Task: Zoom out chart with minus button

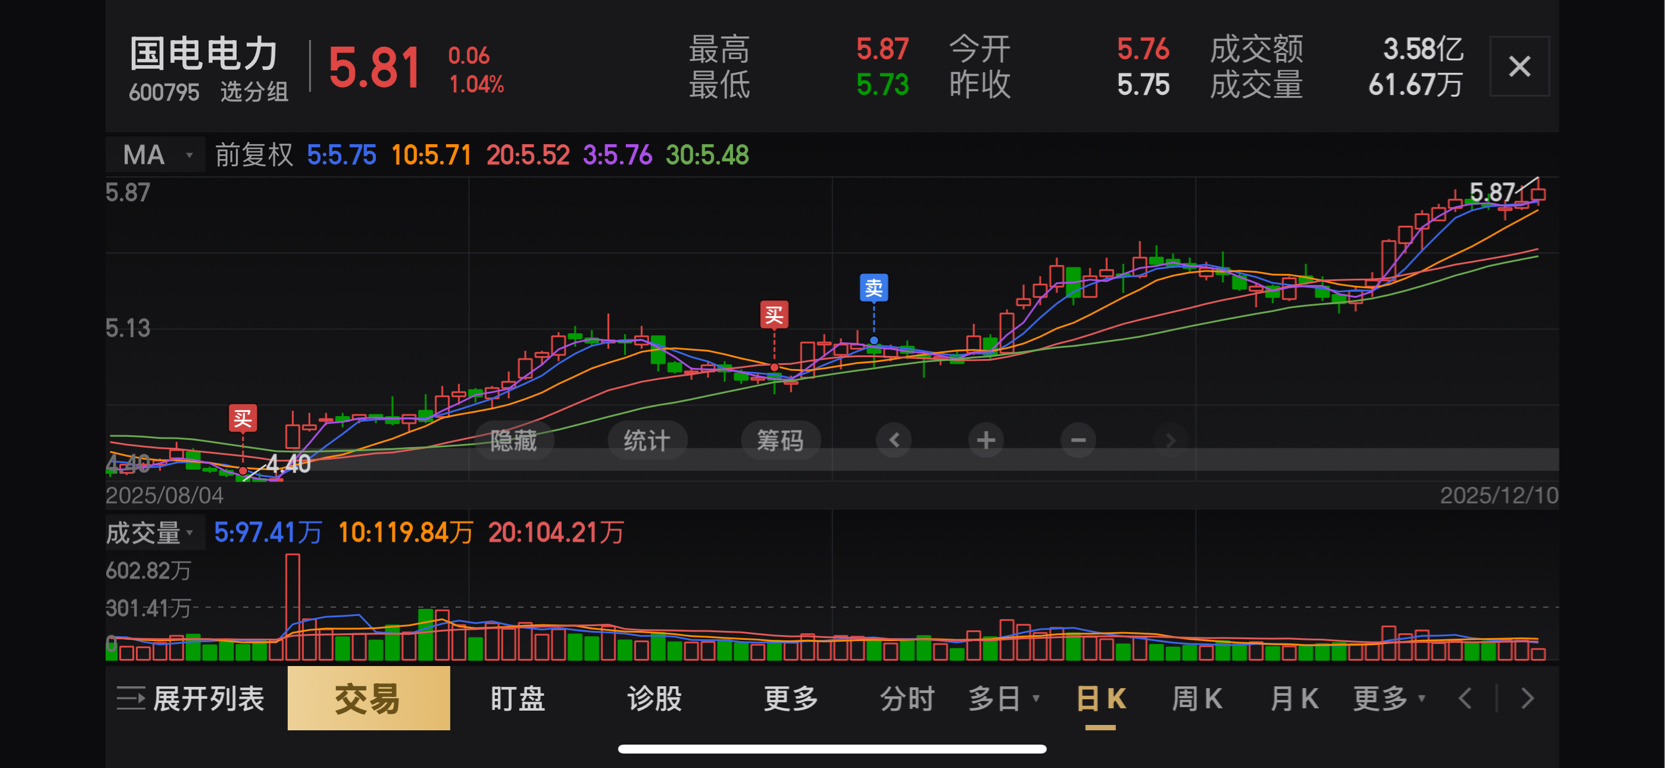Action: pos(1078,440)
